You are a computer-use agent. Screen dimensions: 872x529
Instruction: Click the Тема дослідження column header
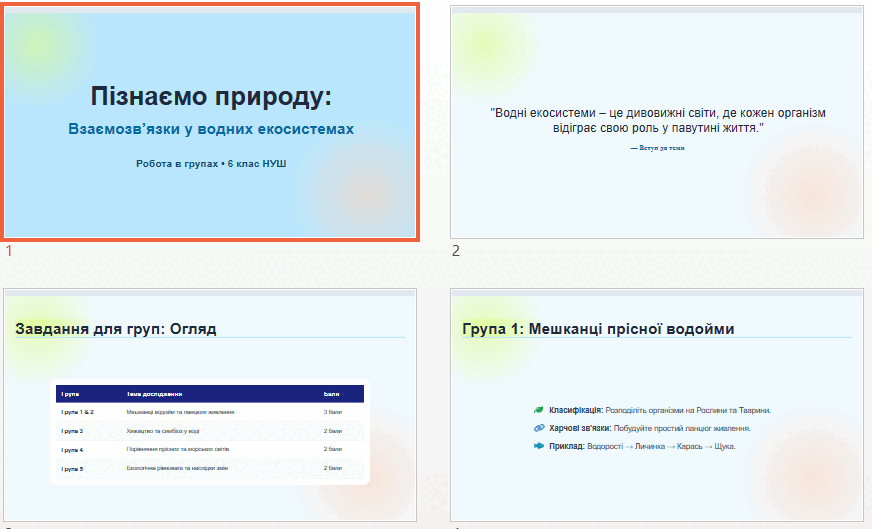pos(154,394)
